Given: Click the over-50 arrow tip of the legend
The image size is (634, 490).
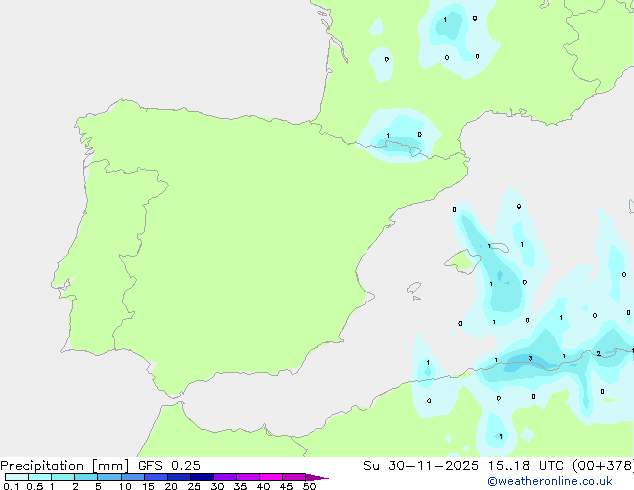Looking at the screenshot, I should (x=317, y=477).
